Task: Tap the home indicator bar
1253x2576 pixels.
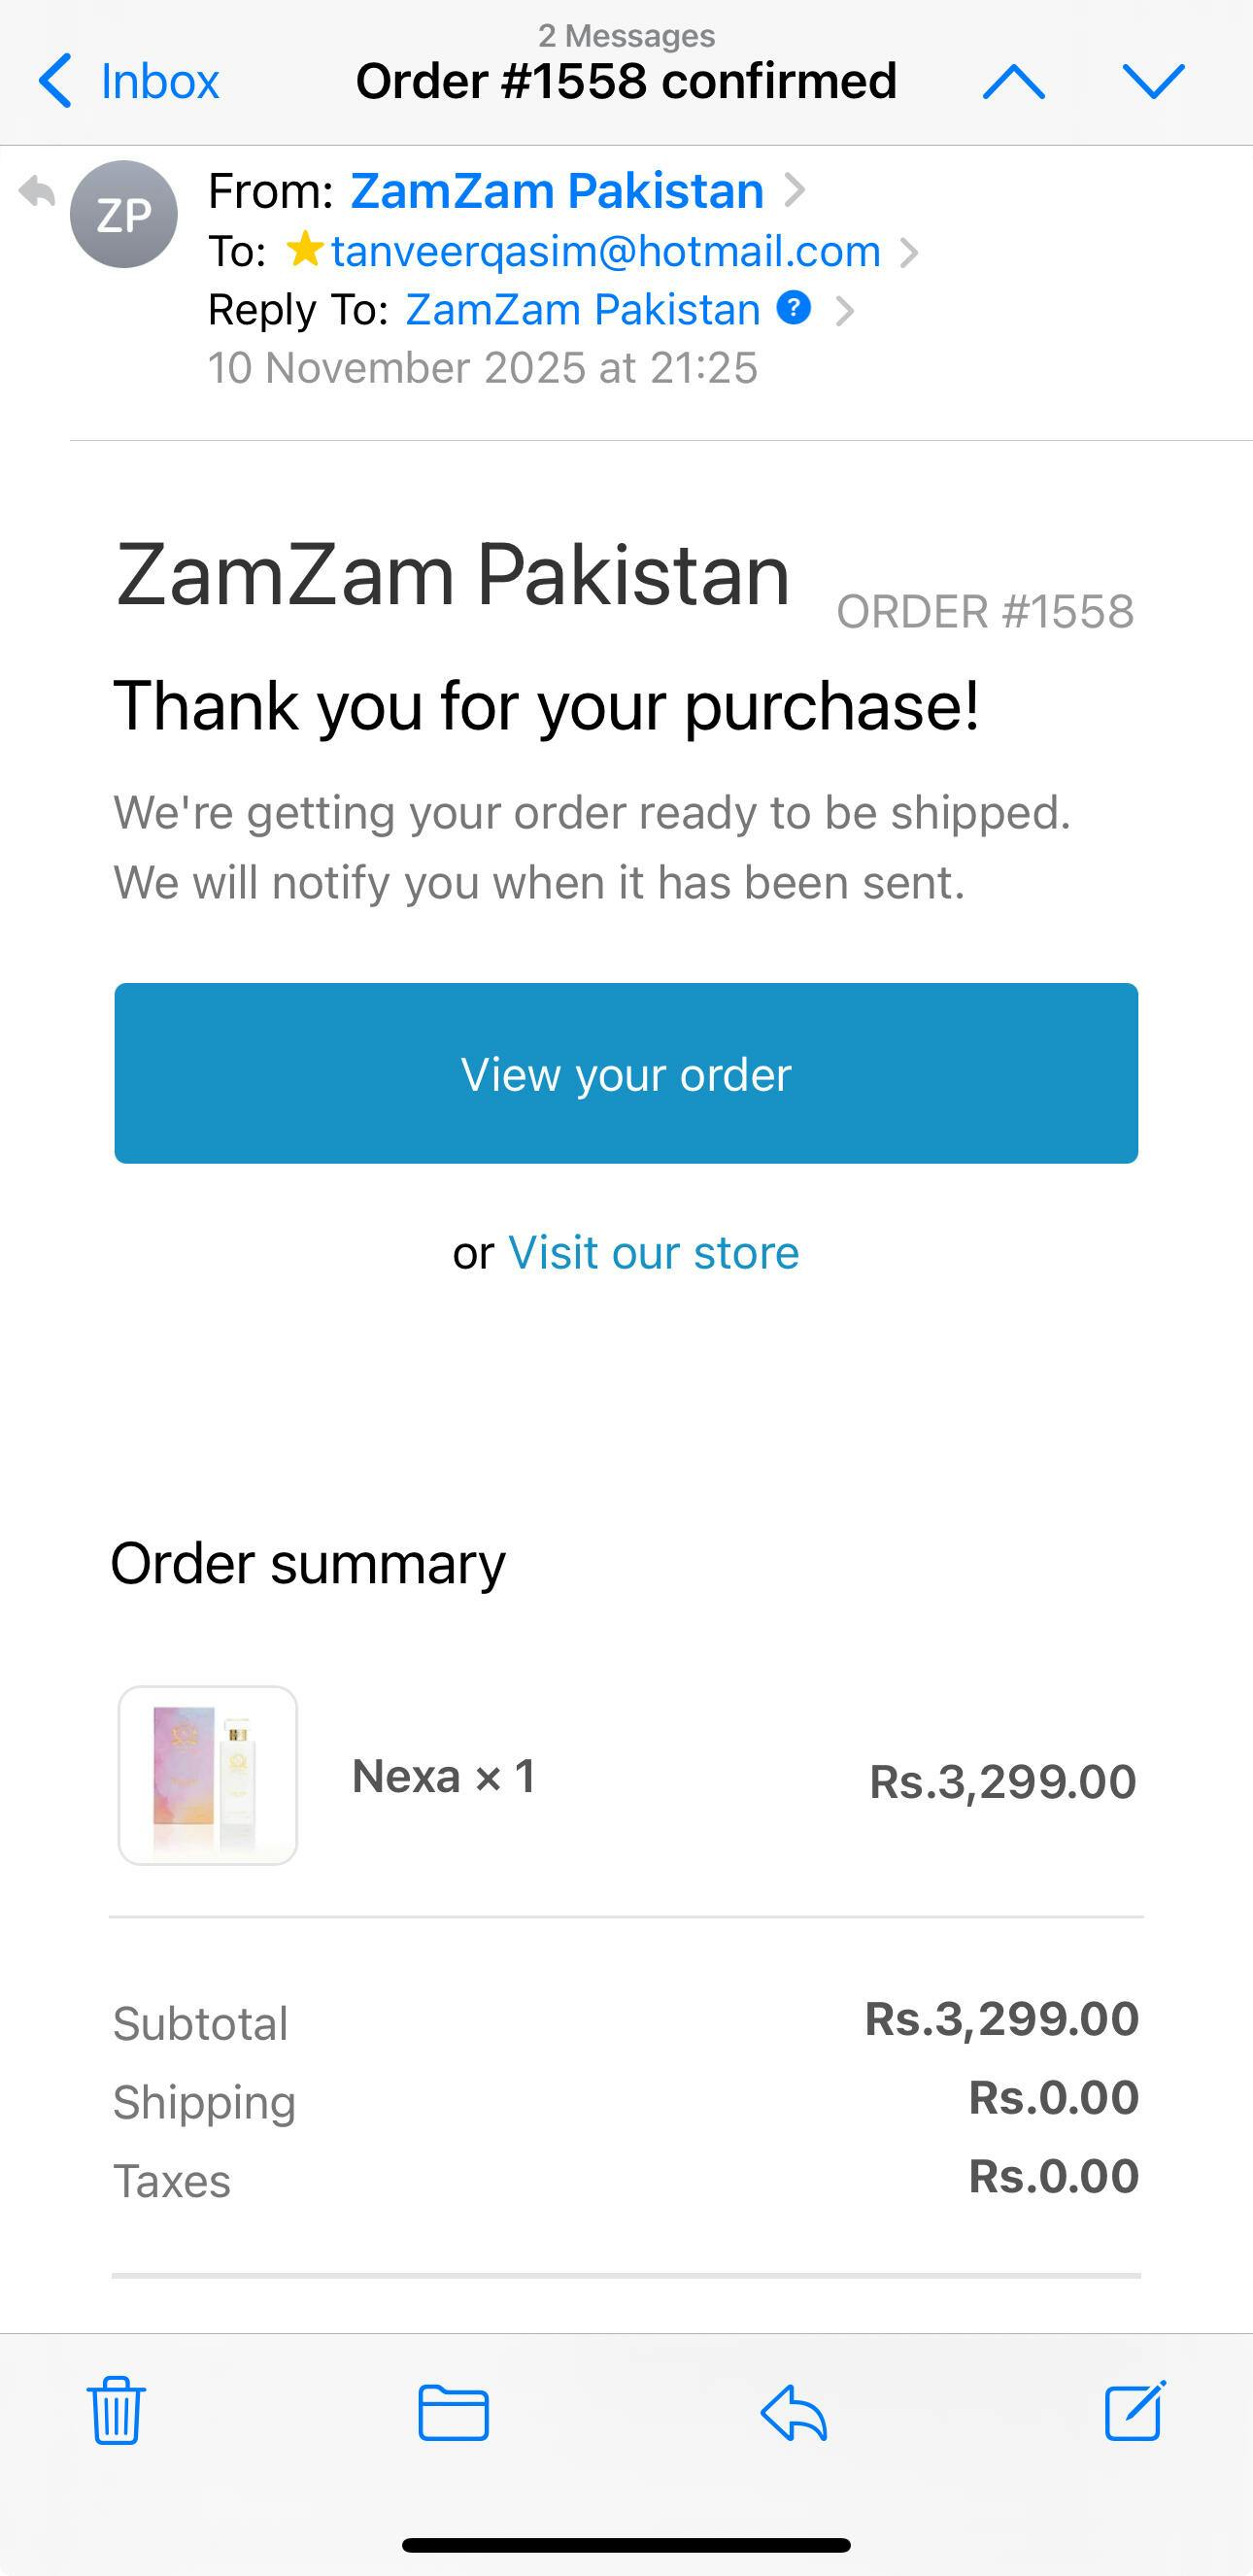Action: pos(626,2545)
